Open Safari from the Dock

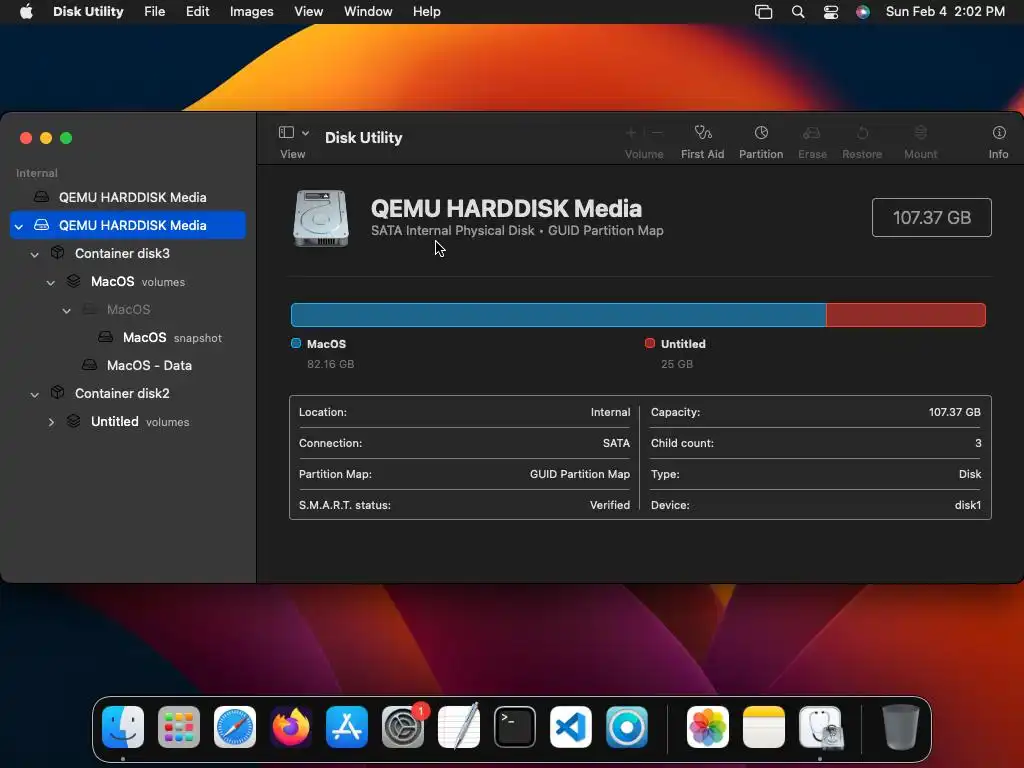(235, 727)
